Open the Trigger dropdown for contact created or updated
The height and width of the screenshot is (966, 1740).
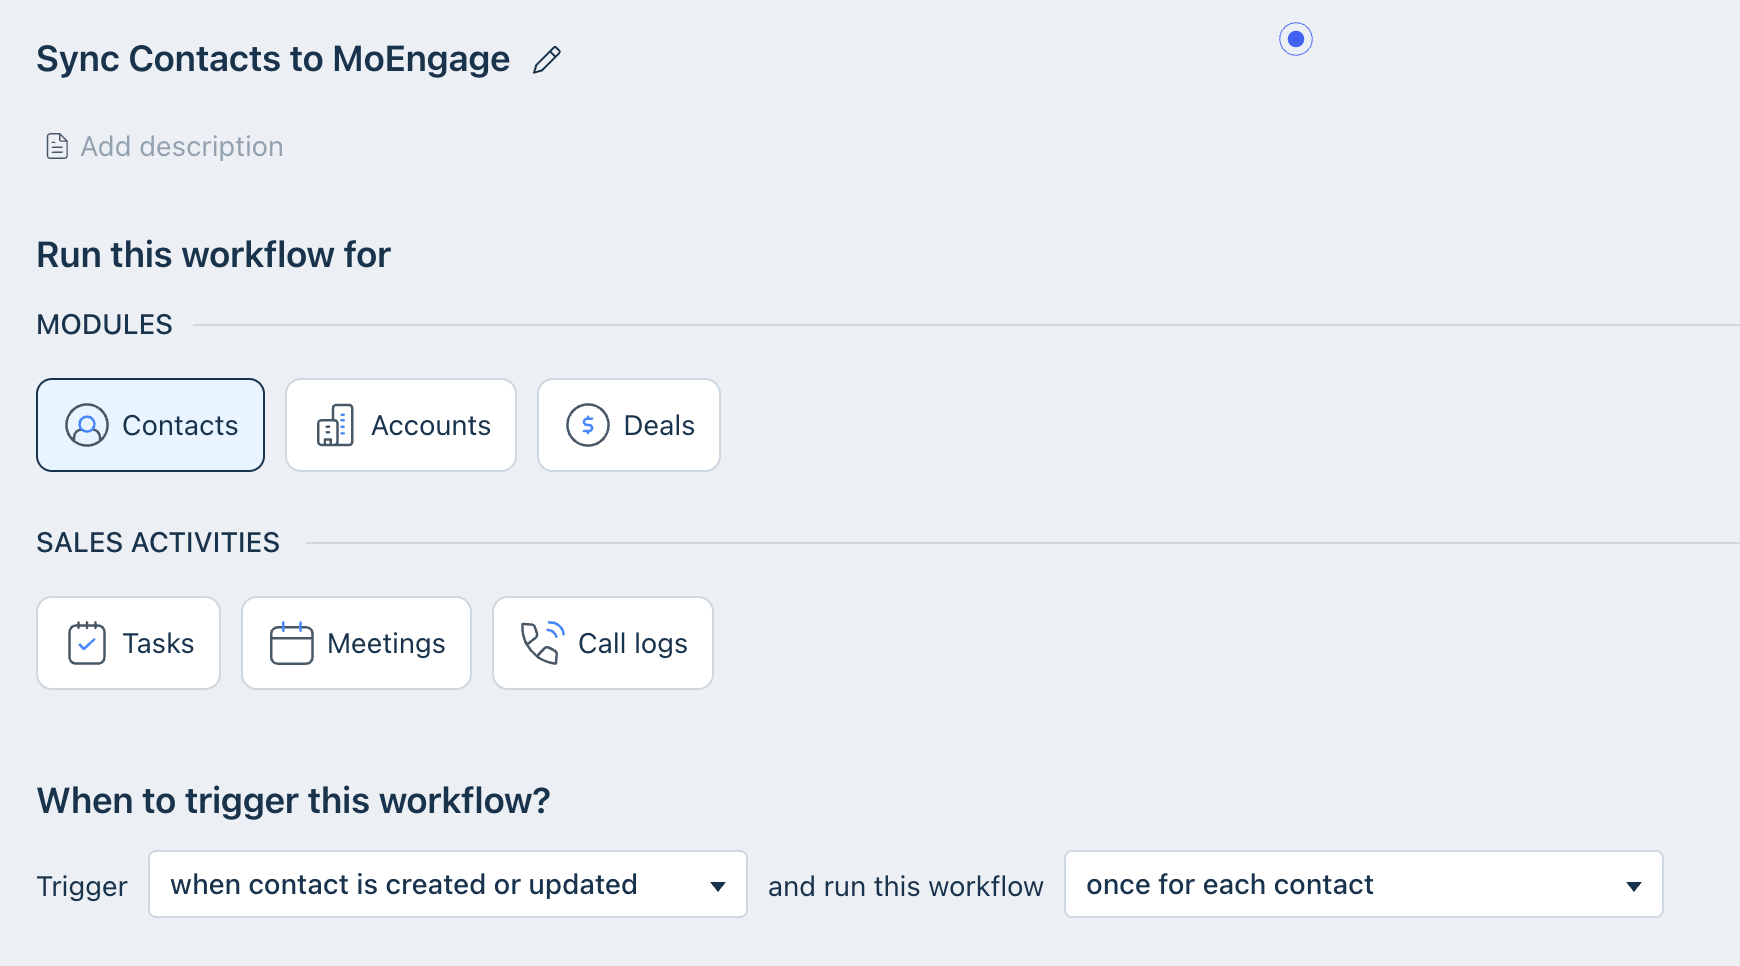448,884
